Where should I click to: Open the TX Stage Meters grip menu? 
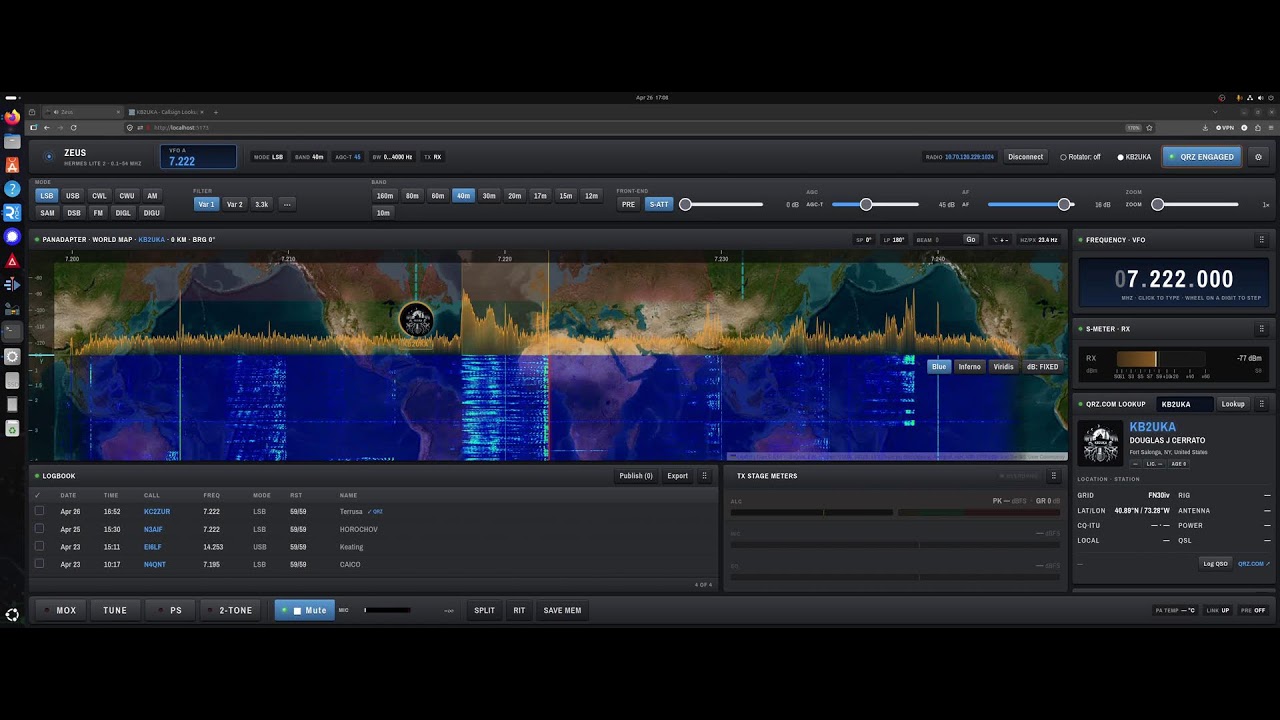coord(1053,476)
